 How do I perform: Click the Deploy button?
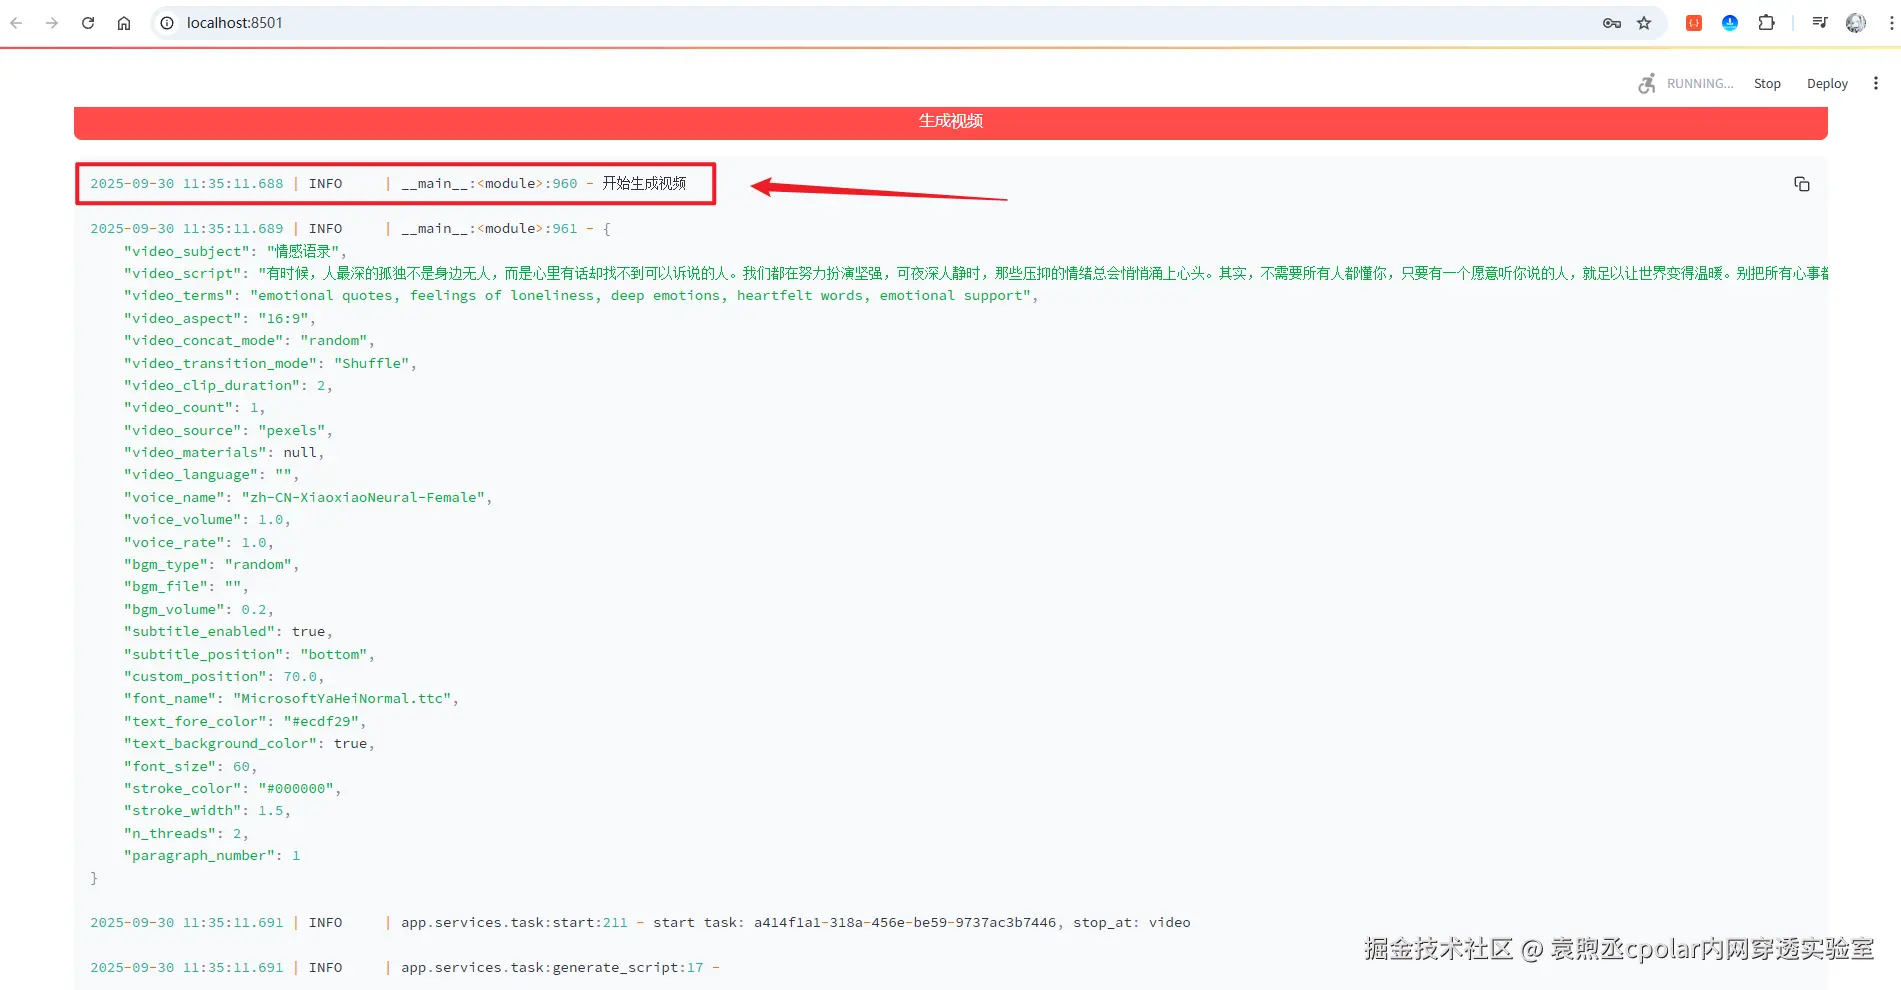[1827, 84]
